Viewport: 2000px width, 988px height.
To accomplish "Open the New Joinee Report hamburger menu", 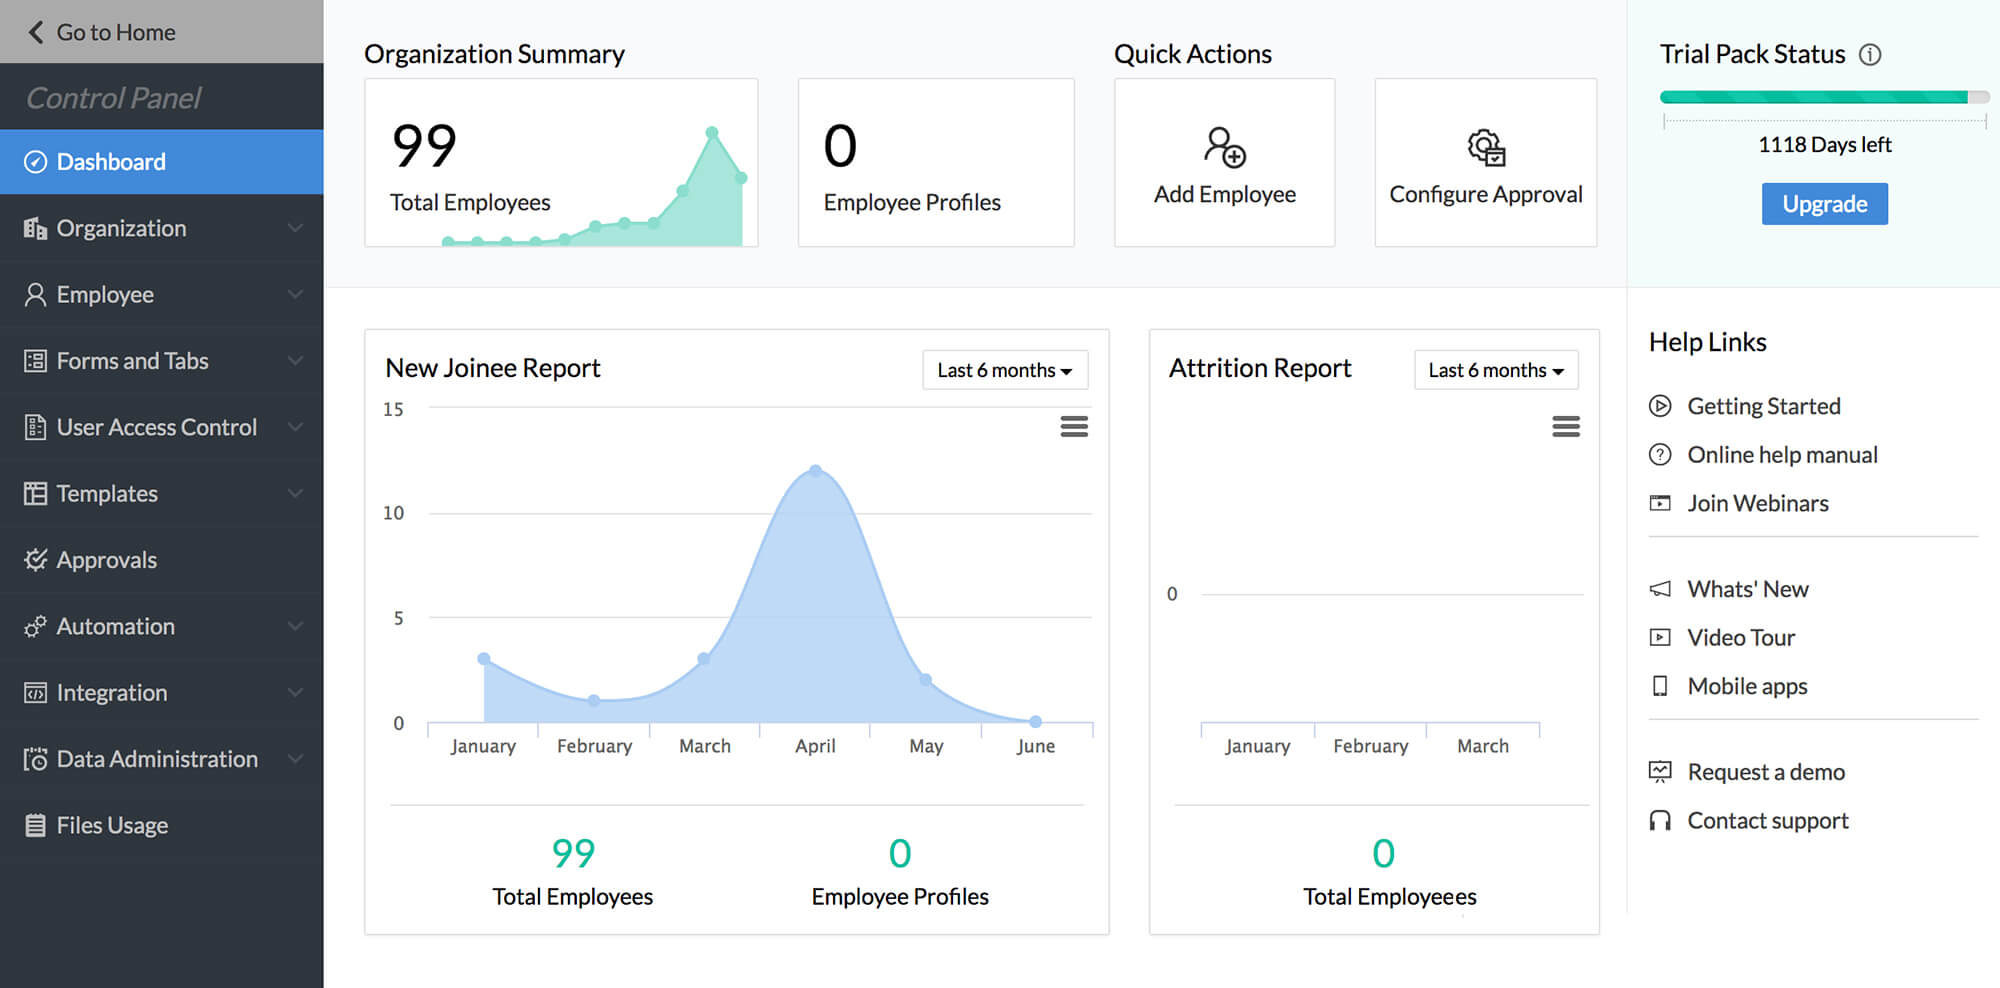I will 1074,427.
